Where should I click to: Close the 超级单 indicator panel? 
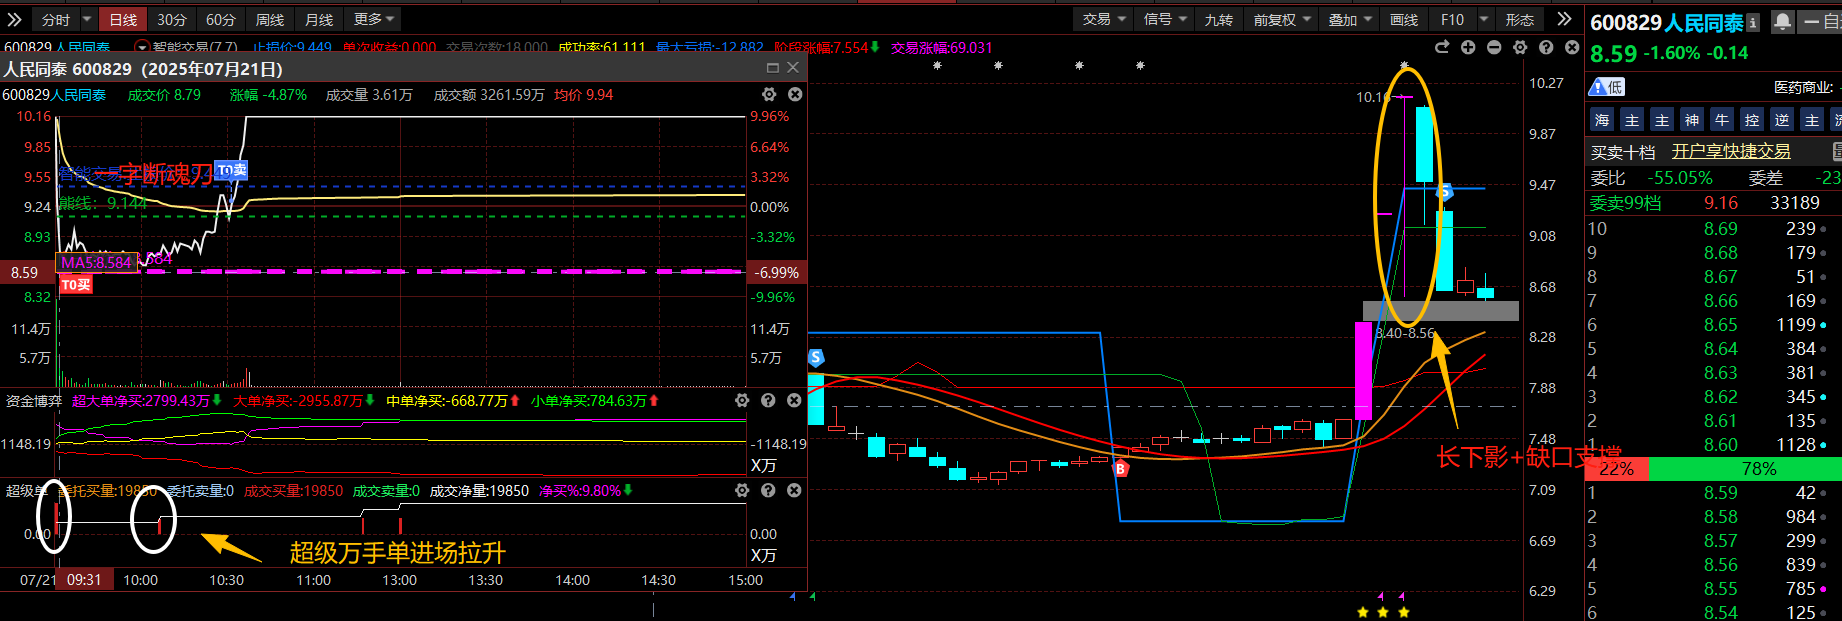tap(794, 490)
